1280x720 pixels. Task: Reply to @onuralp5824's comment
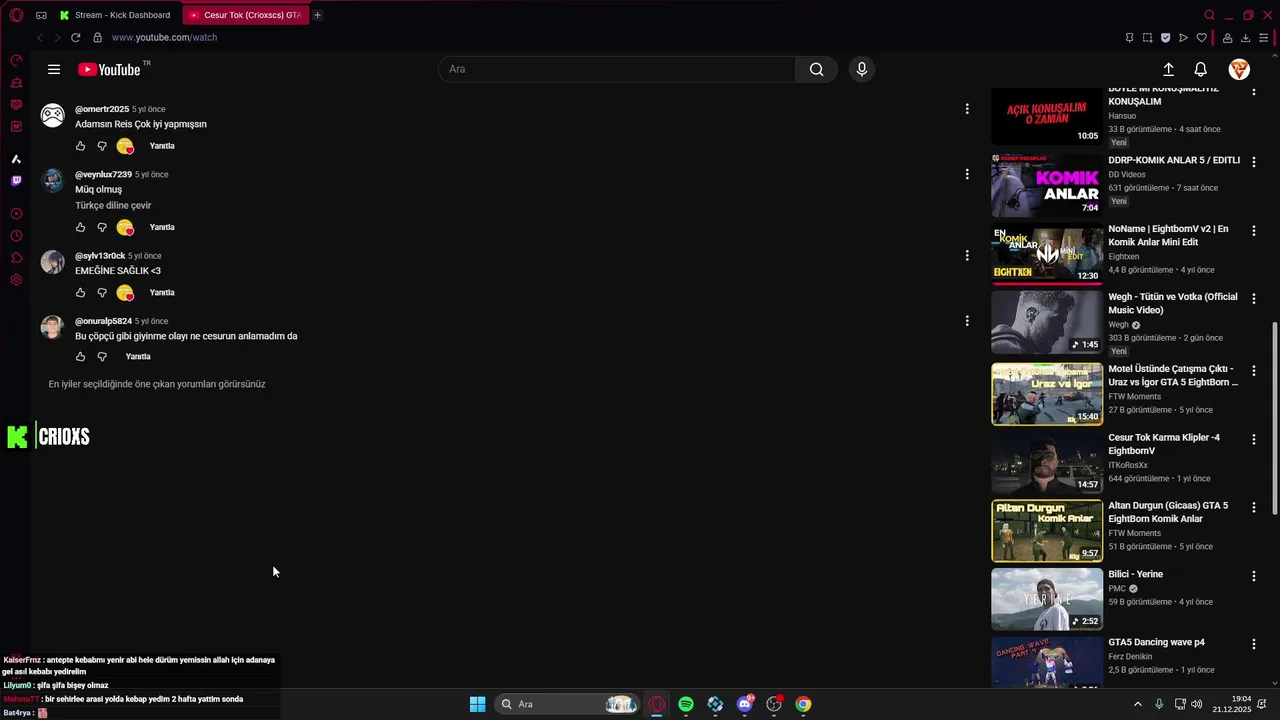tap(138, 357)
